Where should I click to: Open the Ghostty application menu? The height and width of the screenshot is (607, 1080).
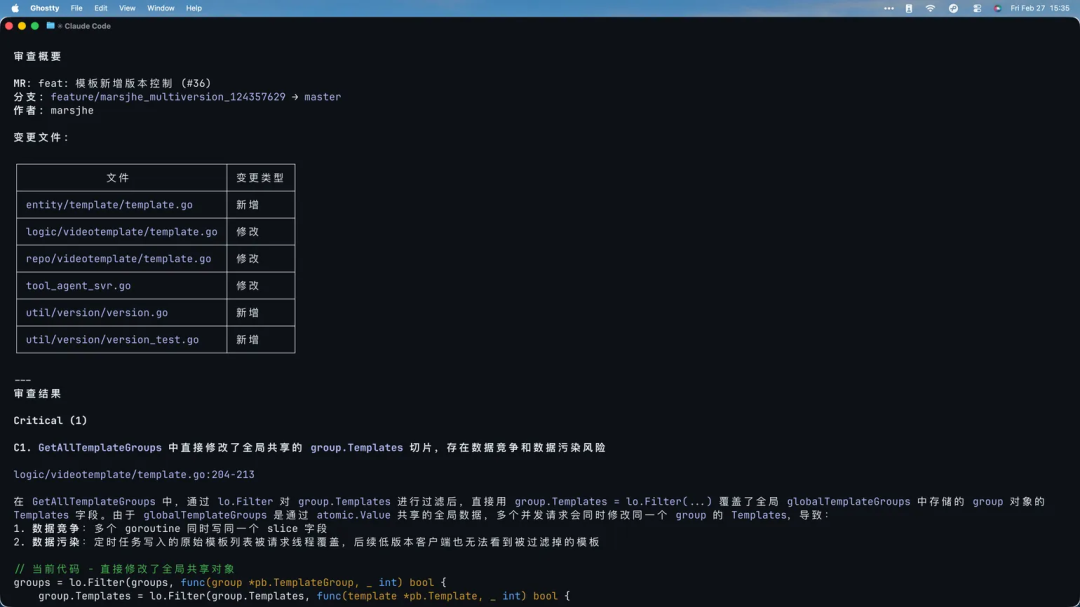pos(44,8)
